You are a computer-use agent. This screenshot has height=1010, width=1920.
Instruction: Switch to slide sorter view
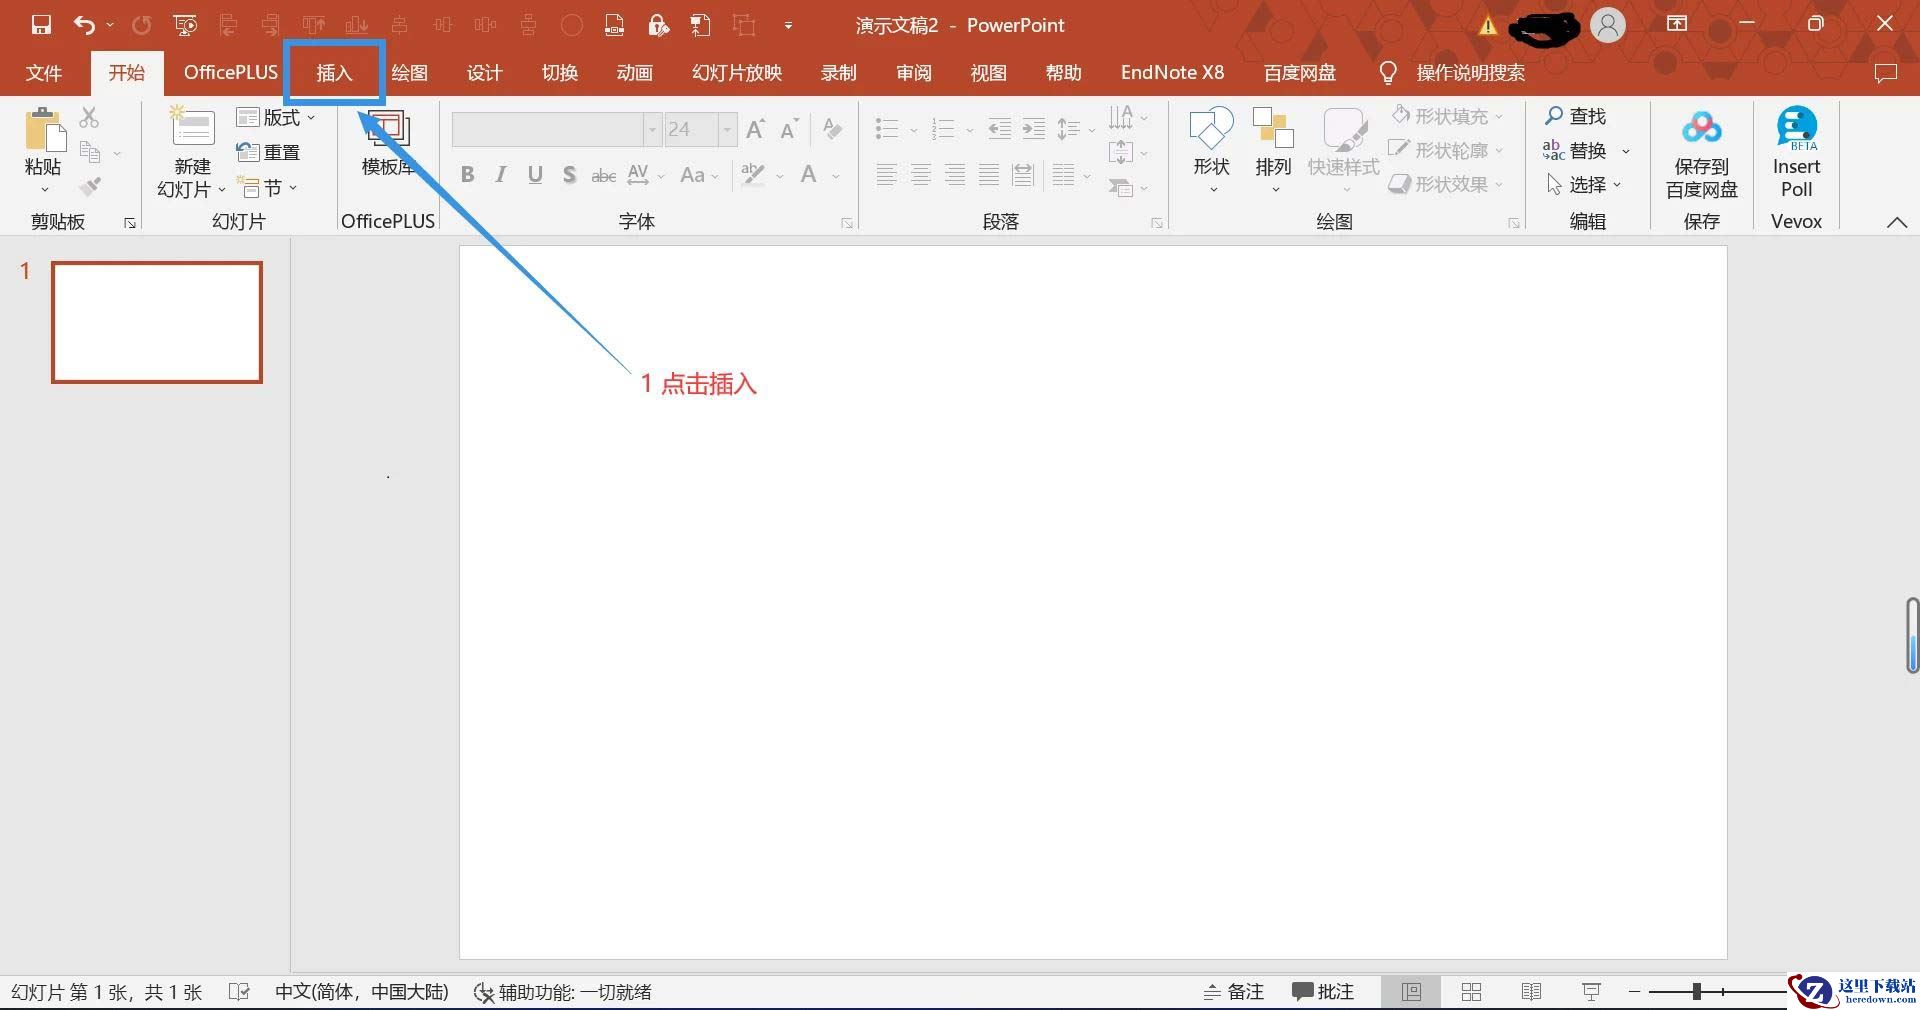point(1471,992)
